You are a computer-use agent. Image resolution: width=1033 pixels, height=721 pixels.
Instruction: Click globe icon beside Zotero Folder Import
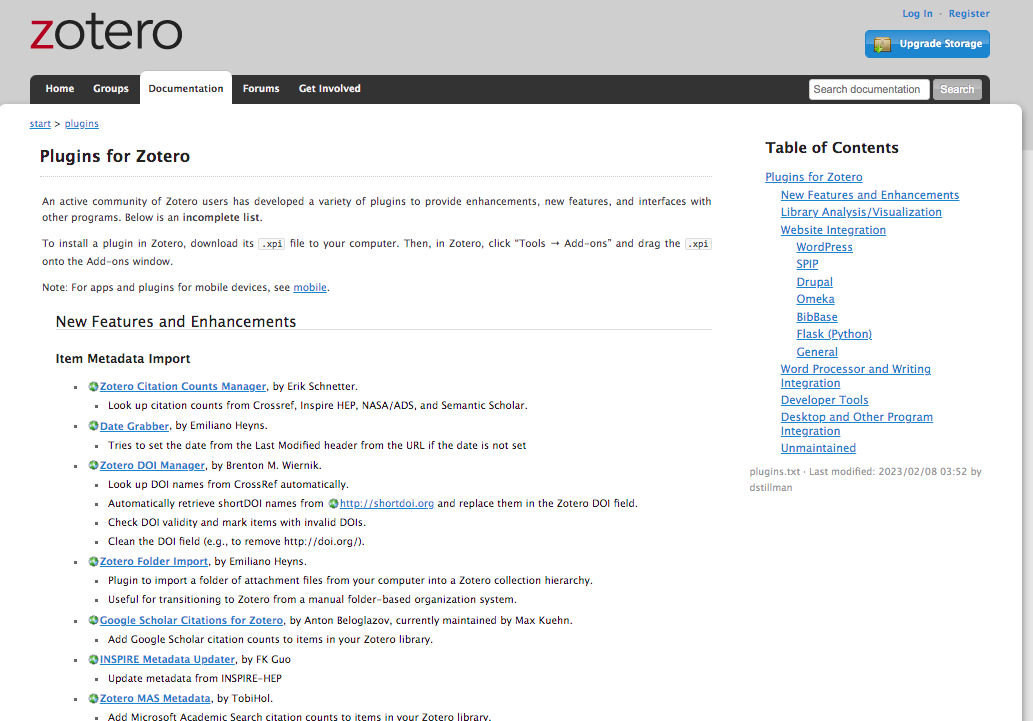pyautogui.click(x=94, y=562)
